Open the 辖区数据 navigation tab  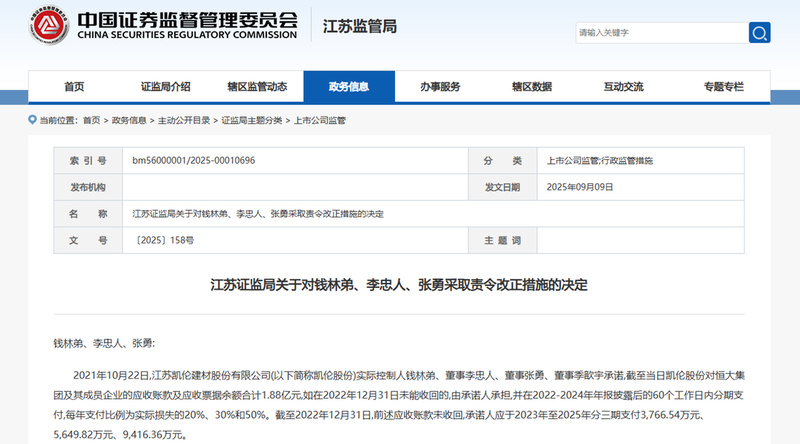coord(532,87)
